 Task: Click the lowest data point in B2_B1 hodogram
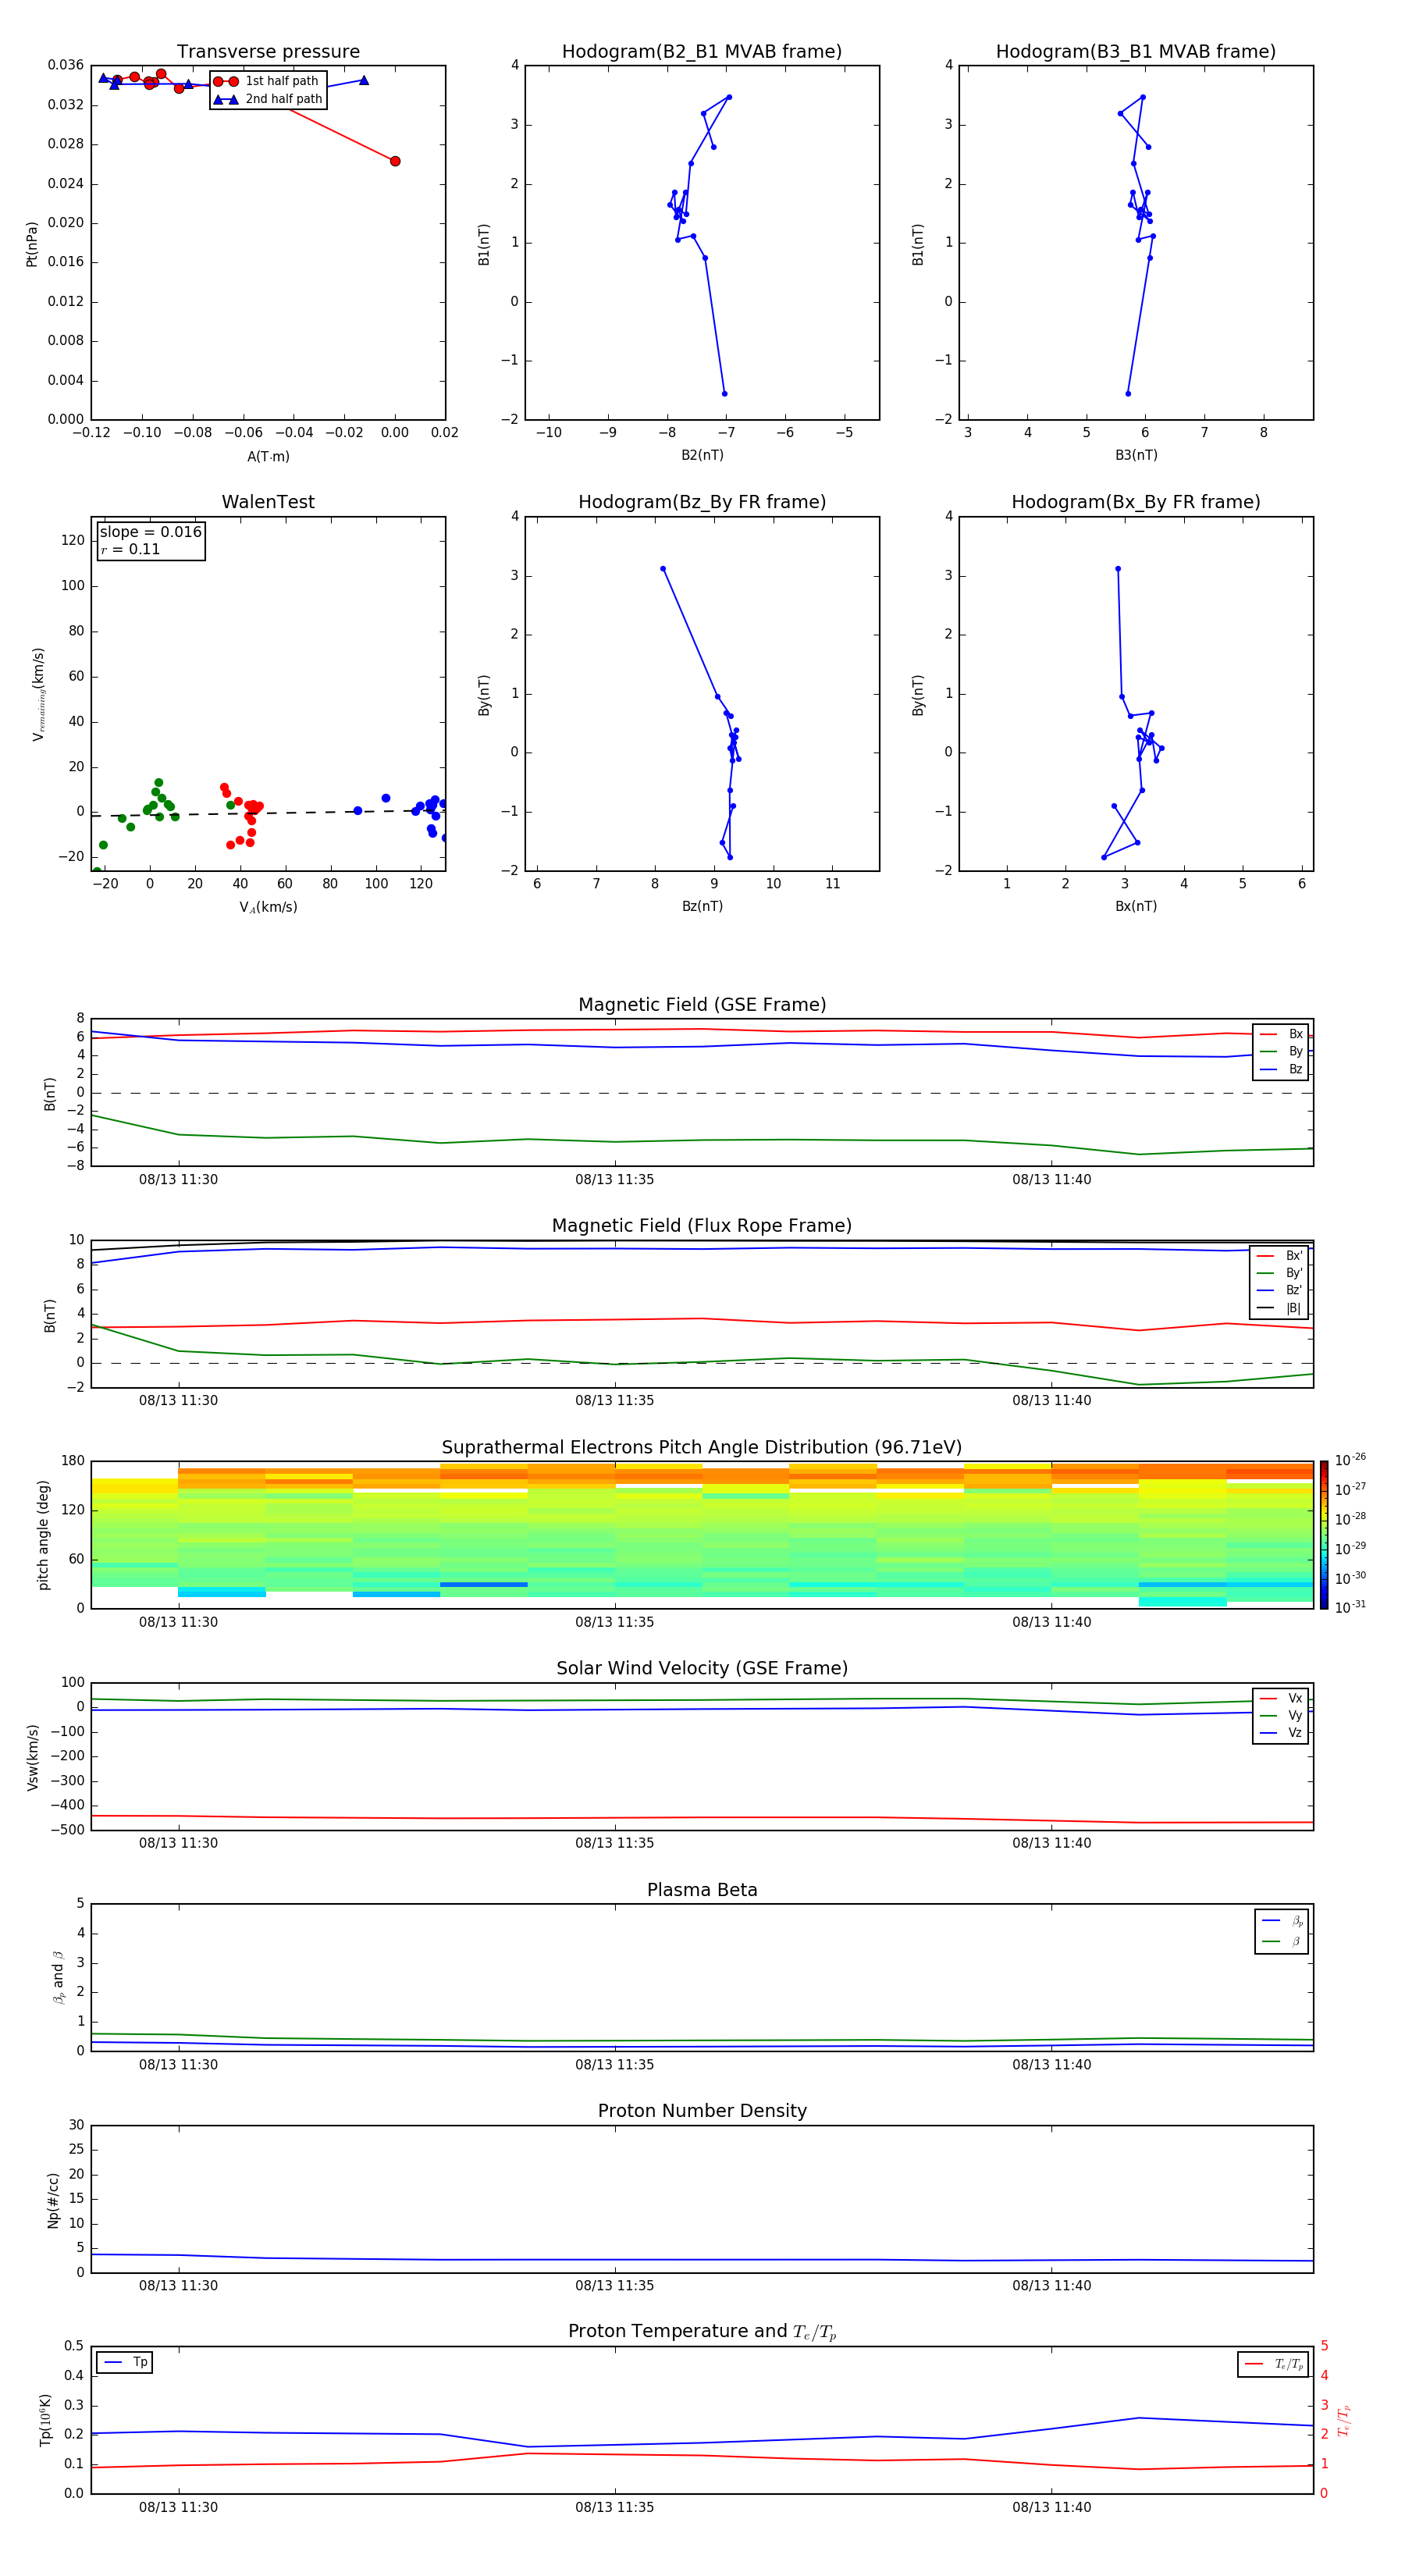coord(725,394)
